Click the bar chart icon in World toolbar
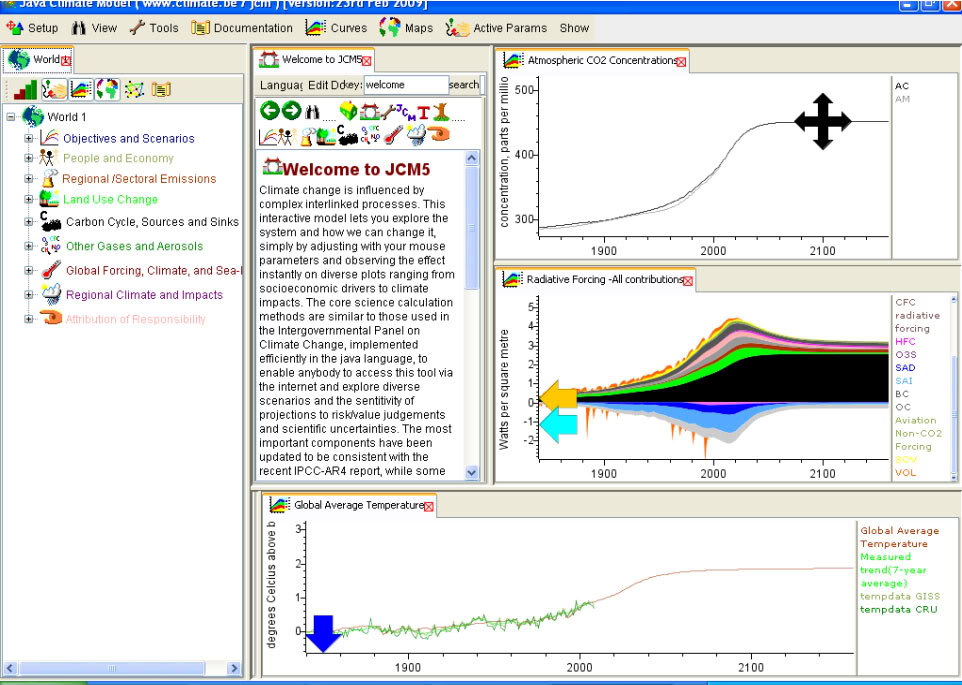This screenshot has width=962, height=685. 26,90
